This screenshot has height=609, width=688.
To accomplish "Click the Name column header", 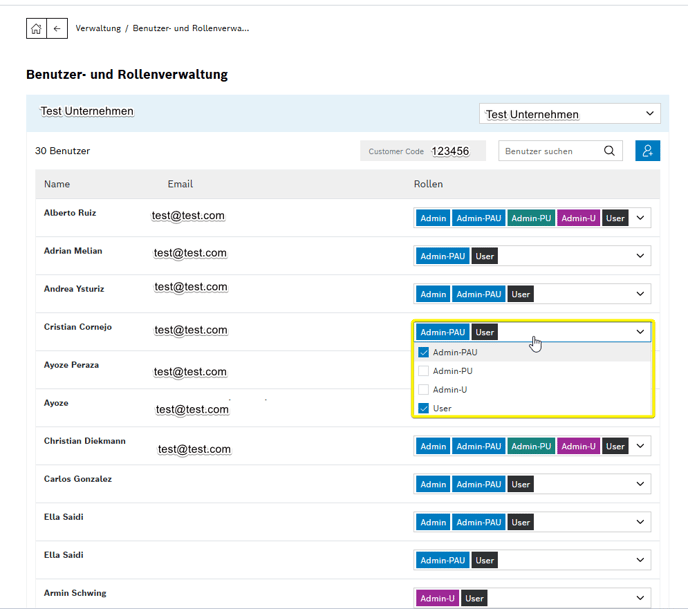I will pos(57,184).
